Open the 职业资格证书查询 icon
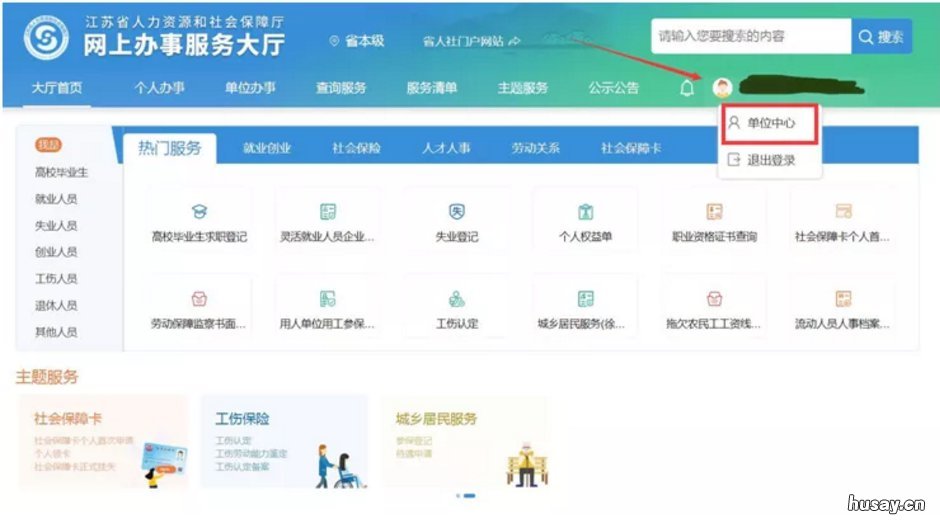940x521 pixels. point(715,211)
